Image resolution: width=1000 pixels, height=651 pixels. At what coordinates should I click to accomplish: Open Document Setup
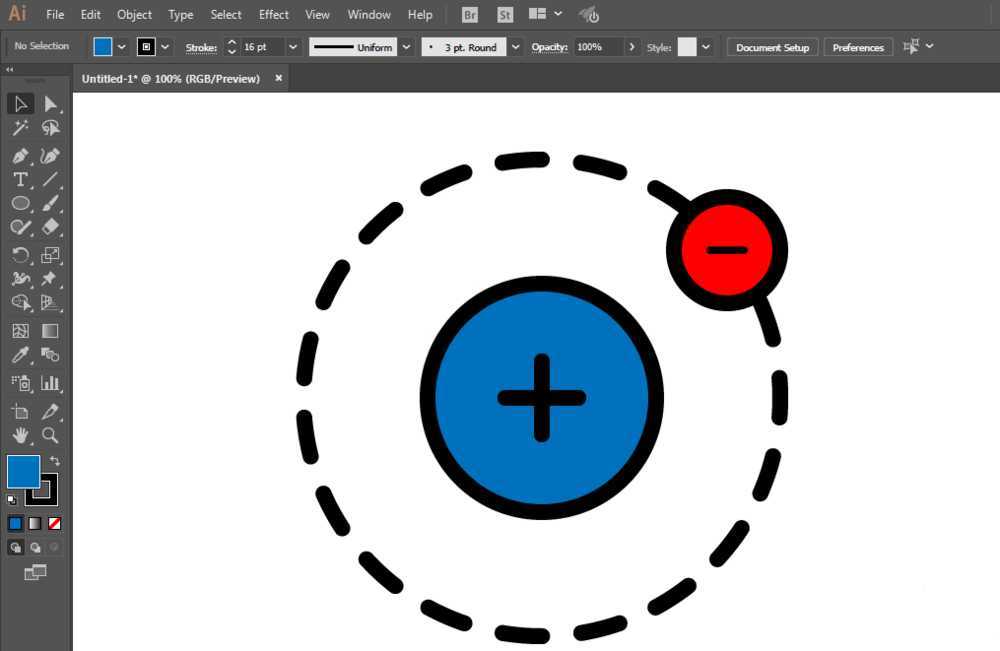772,46
